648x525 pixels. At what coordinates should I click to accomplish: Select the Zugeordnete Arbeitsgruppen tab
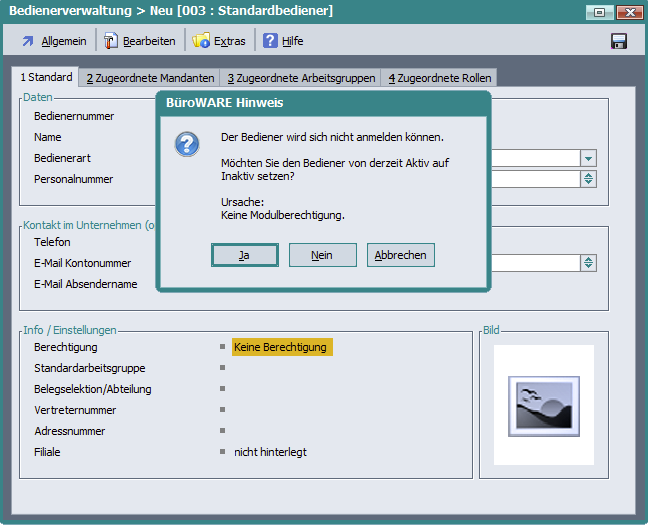(x=301, y=78)
